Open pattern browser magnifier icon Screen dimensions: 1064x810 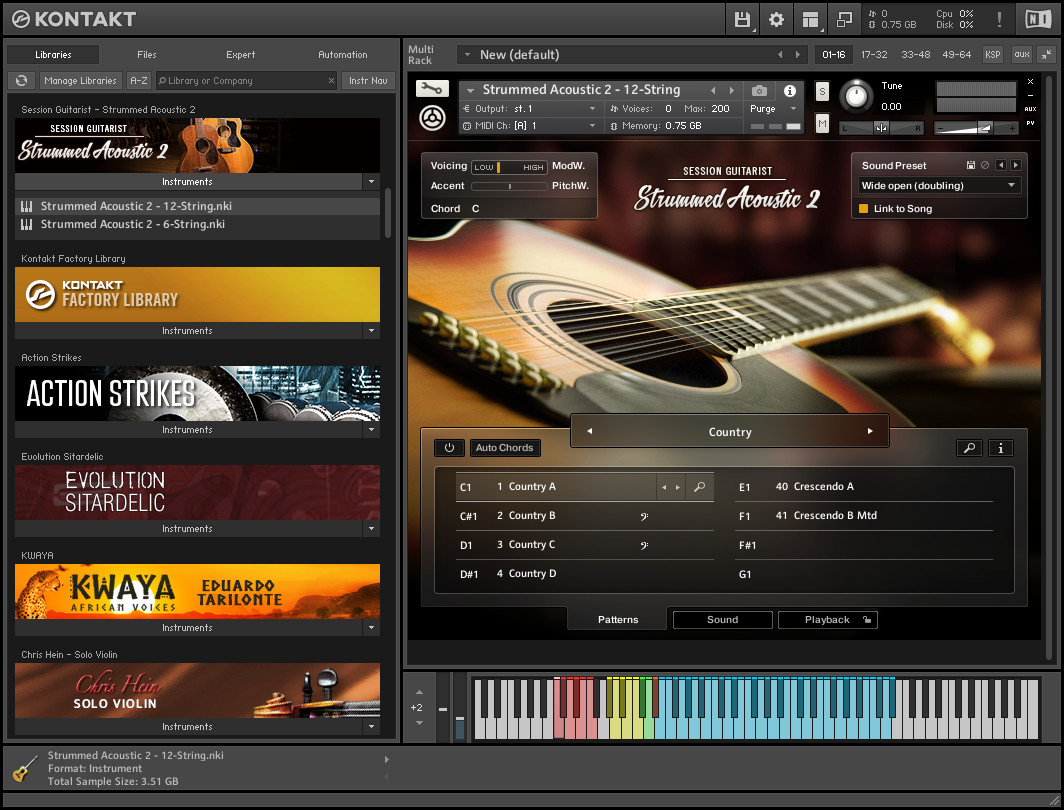[969, 448]
